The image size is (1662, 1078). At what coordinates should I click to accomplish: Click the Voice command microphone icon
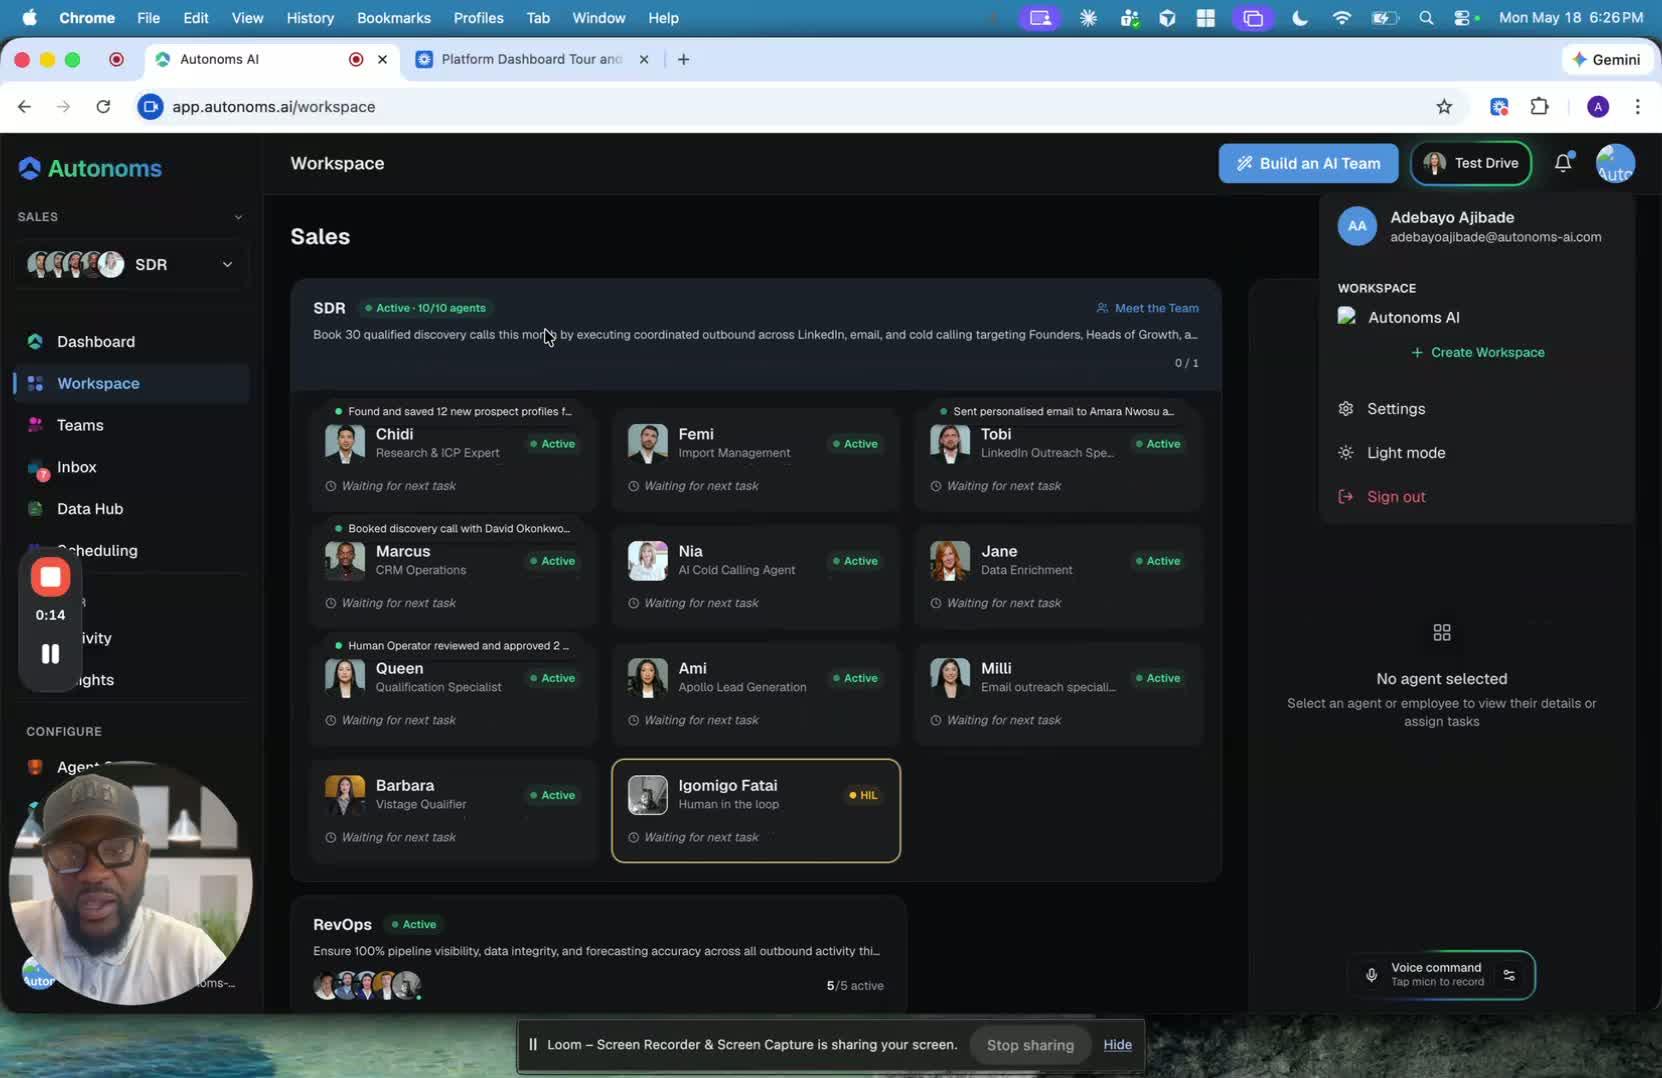pyautogui.click(x=1372, y=975)
